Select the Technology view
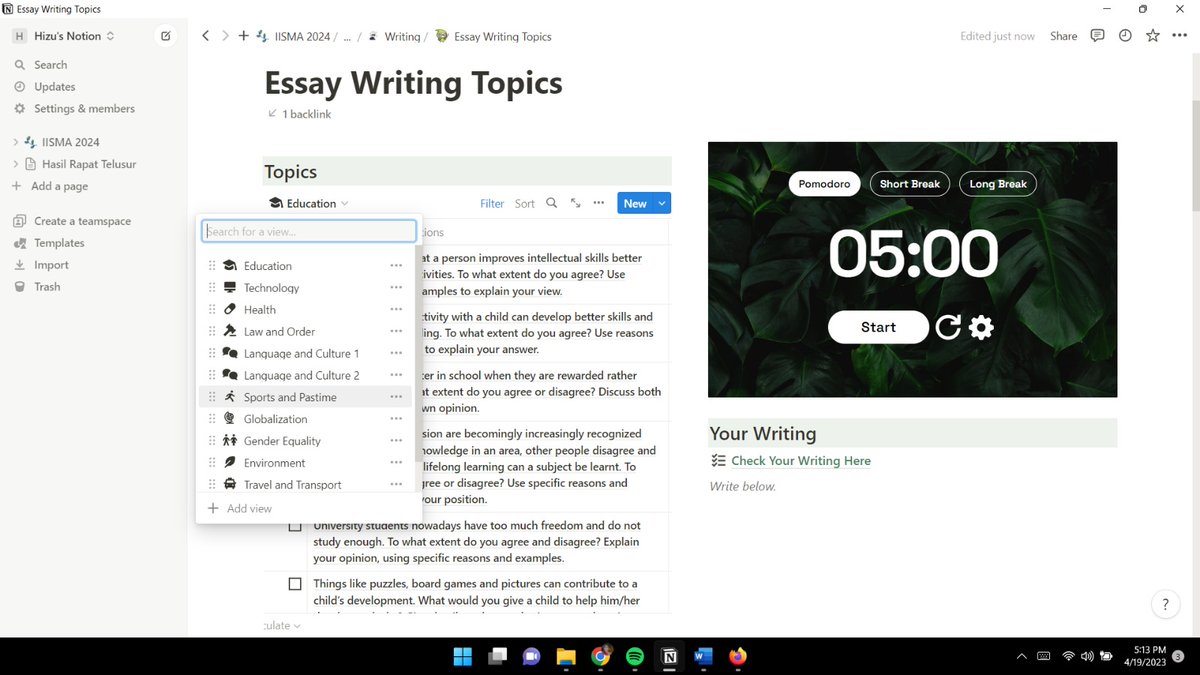This screenshot has width=1200, height=675. pos(271,288)
